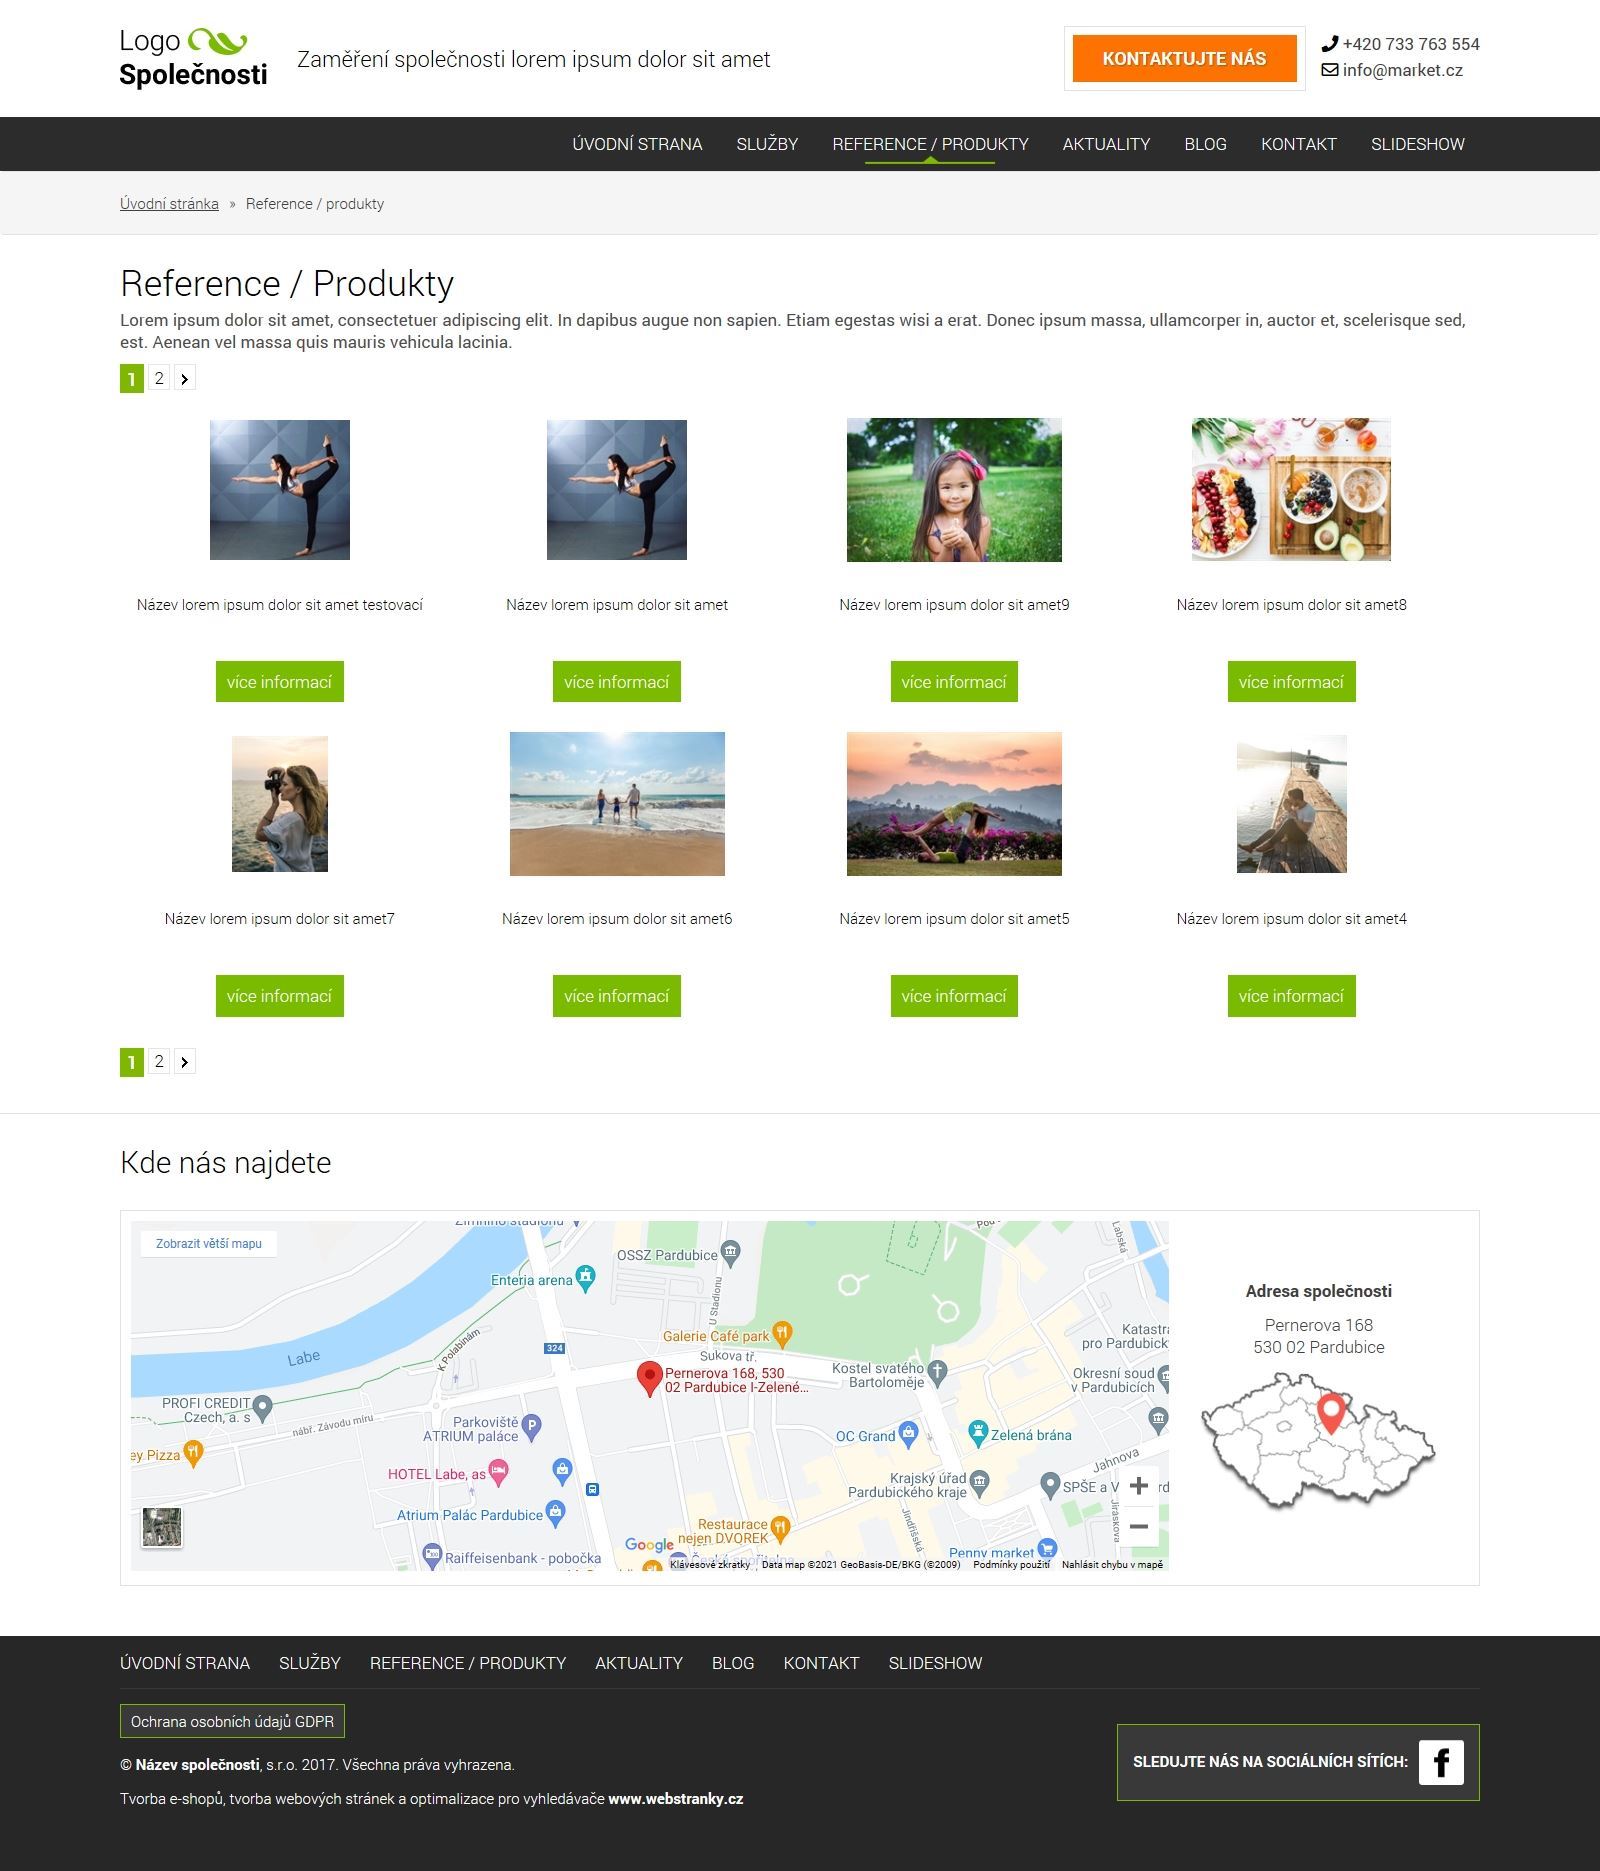Click footer link KONTAKT
Screen dimensions: 1600x1871
click(x=821, y=1663)
